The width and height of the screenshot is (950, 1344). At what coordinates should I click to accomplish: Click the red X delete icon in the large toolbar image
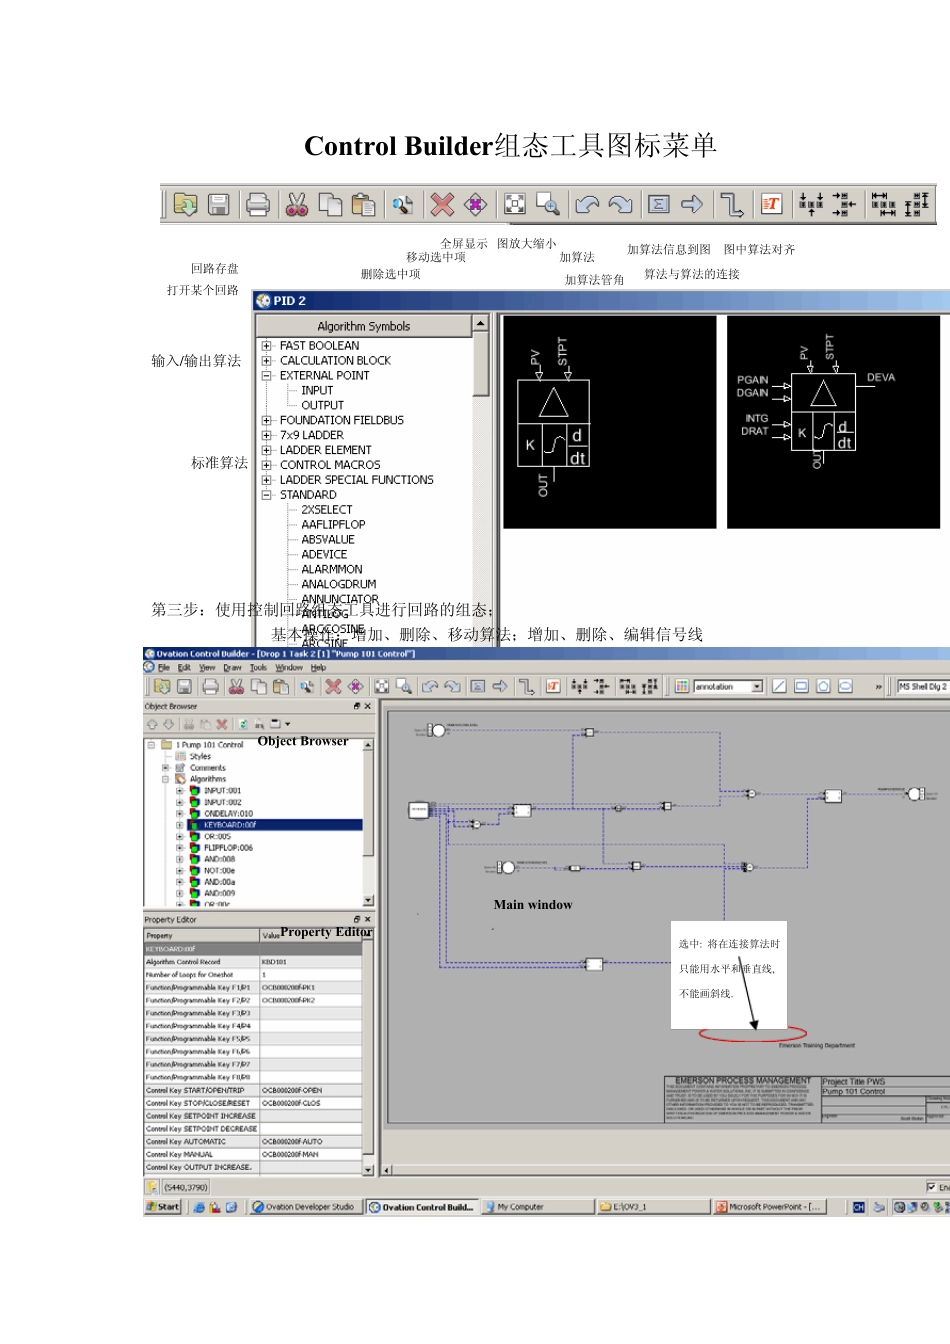click(442, 205)
